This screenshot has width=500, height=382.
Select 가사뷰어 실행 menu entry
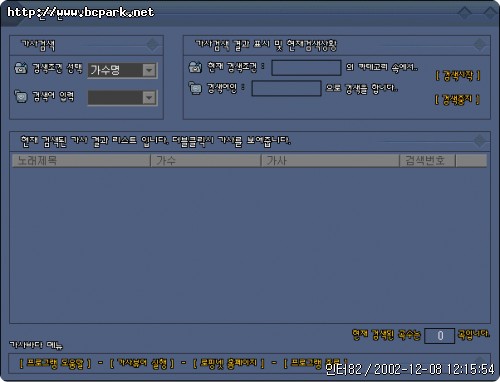tap(142, 363)
